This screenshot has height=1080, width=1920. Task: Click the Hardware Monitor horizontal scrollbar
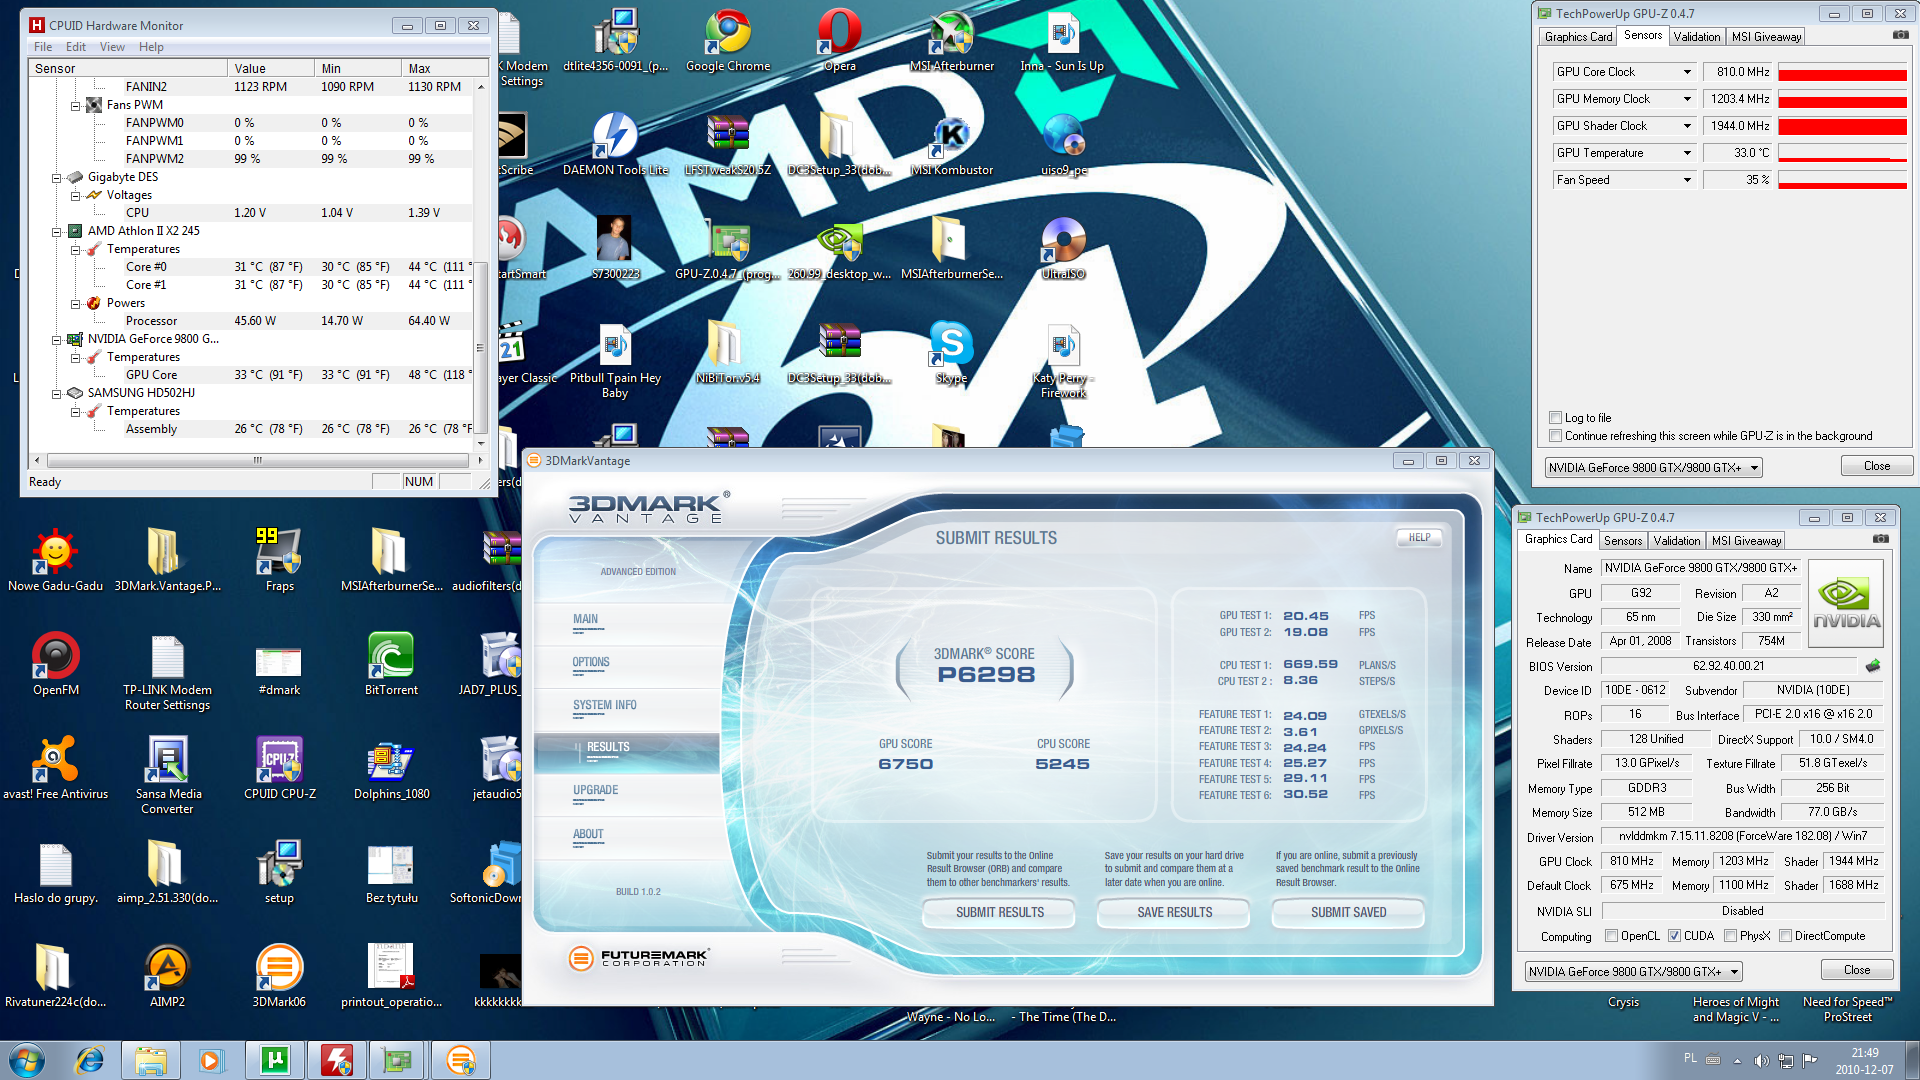[x=257, y=461]
